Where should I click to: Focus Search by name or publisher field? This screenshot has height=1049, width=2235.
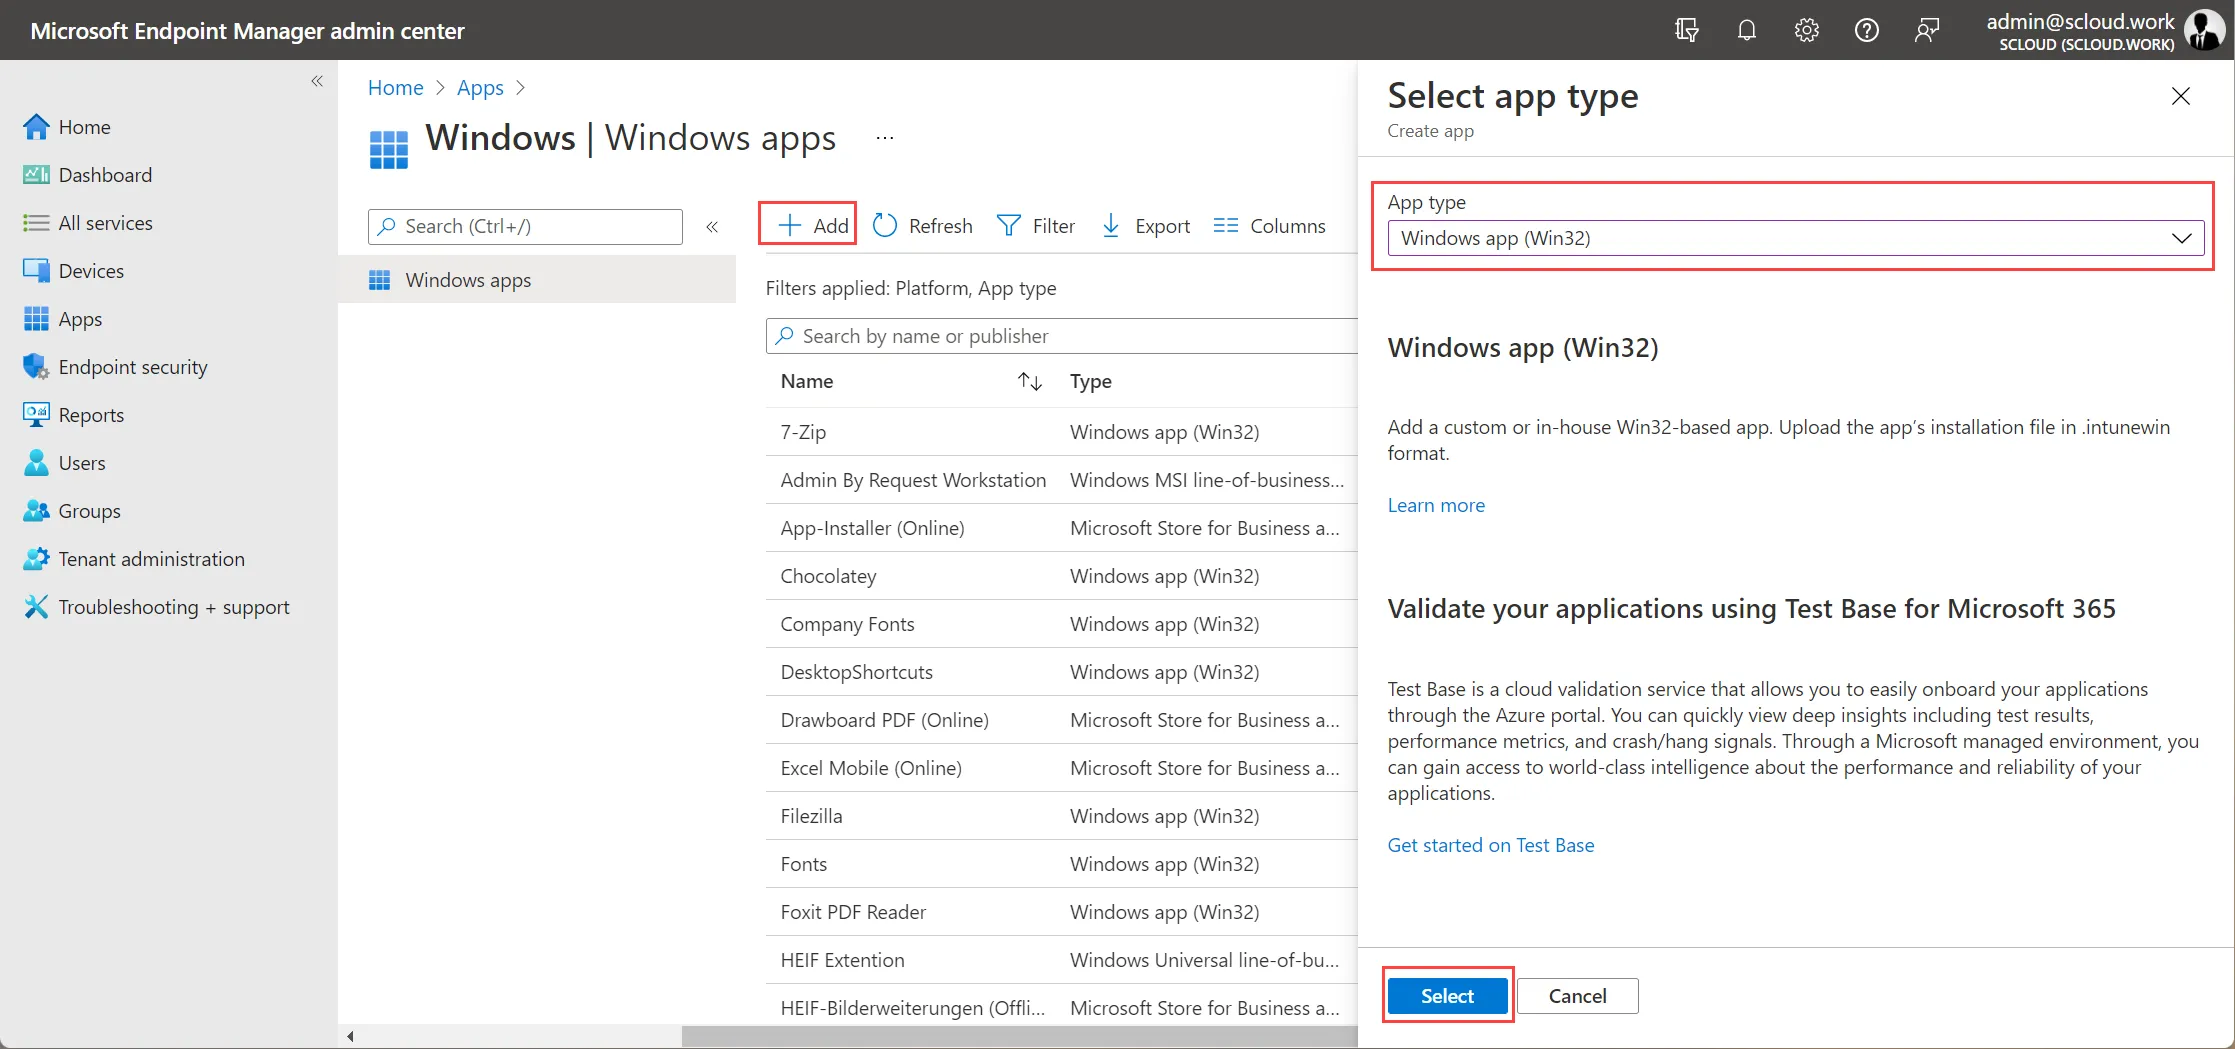click(x=1062, y=336)
